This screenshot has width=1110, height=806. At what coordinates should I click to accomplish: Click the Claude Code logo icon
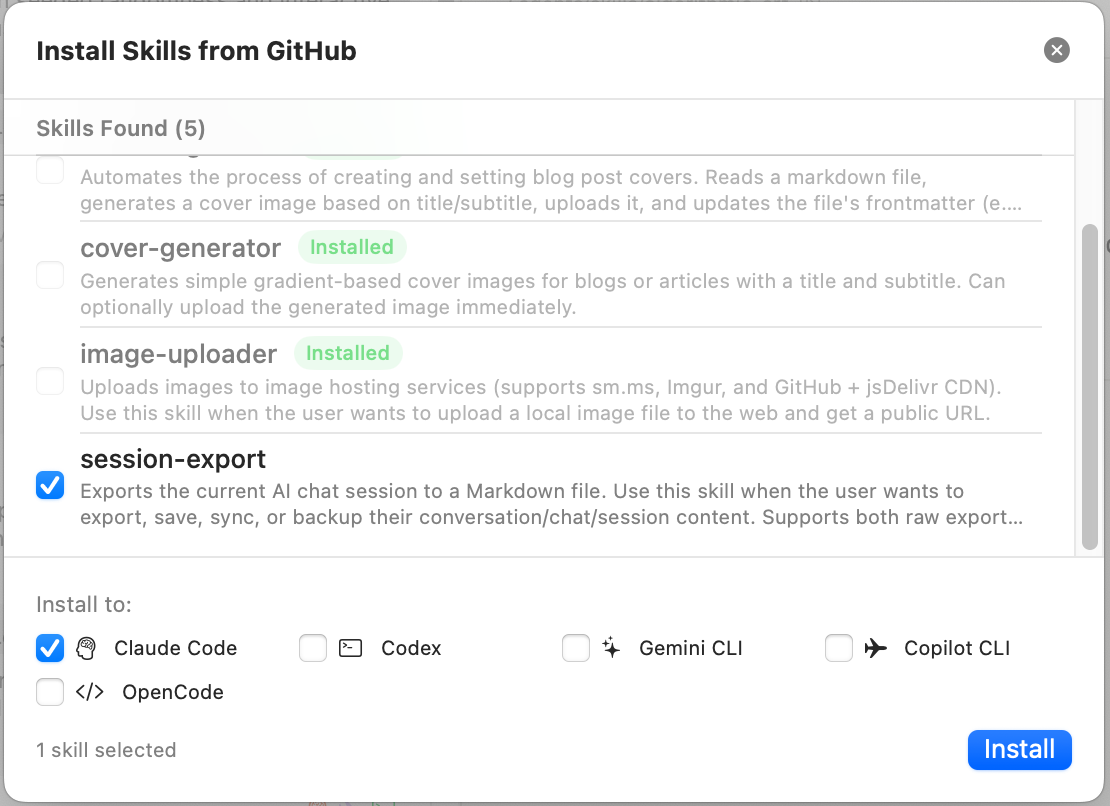86,648
